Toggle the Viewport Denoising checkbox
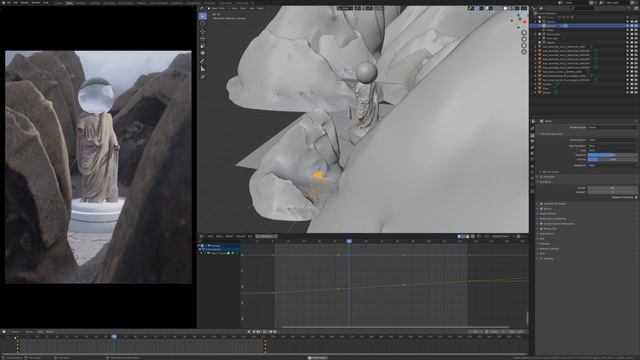Image resolution: width=640 pixels, height=360 pixels. click(636, 198)
